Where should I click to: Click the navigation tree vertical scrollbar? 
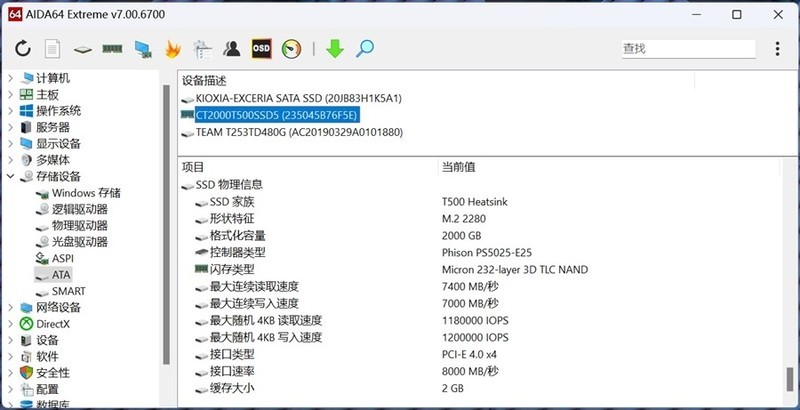(166, 224)
